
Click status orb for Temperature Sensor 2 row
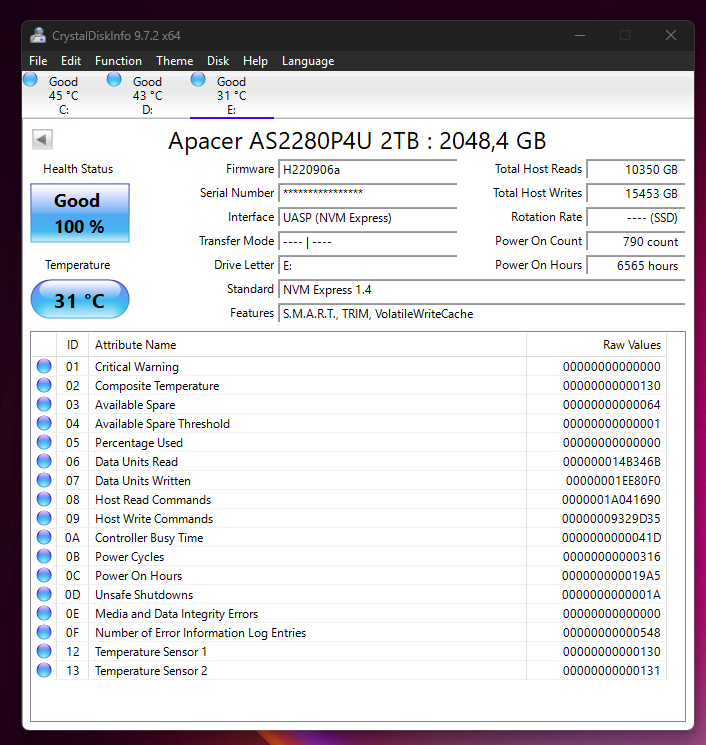point(44,670)
